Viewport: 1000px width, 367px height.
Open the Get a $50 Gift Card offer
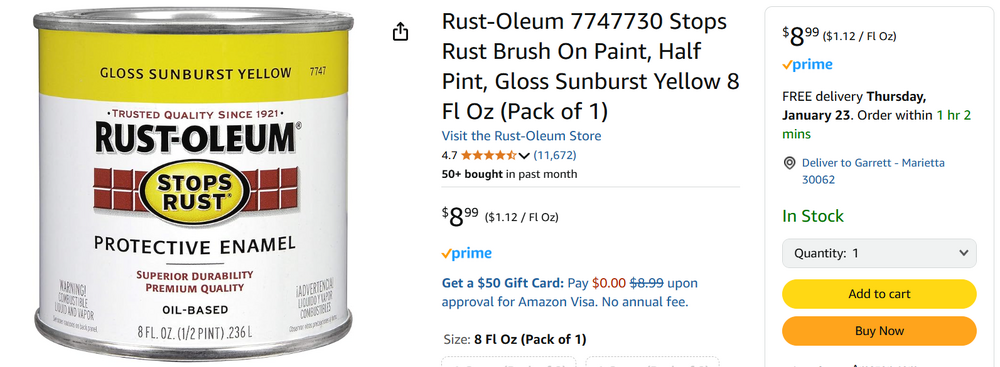503,283
